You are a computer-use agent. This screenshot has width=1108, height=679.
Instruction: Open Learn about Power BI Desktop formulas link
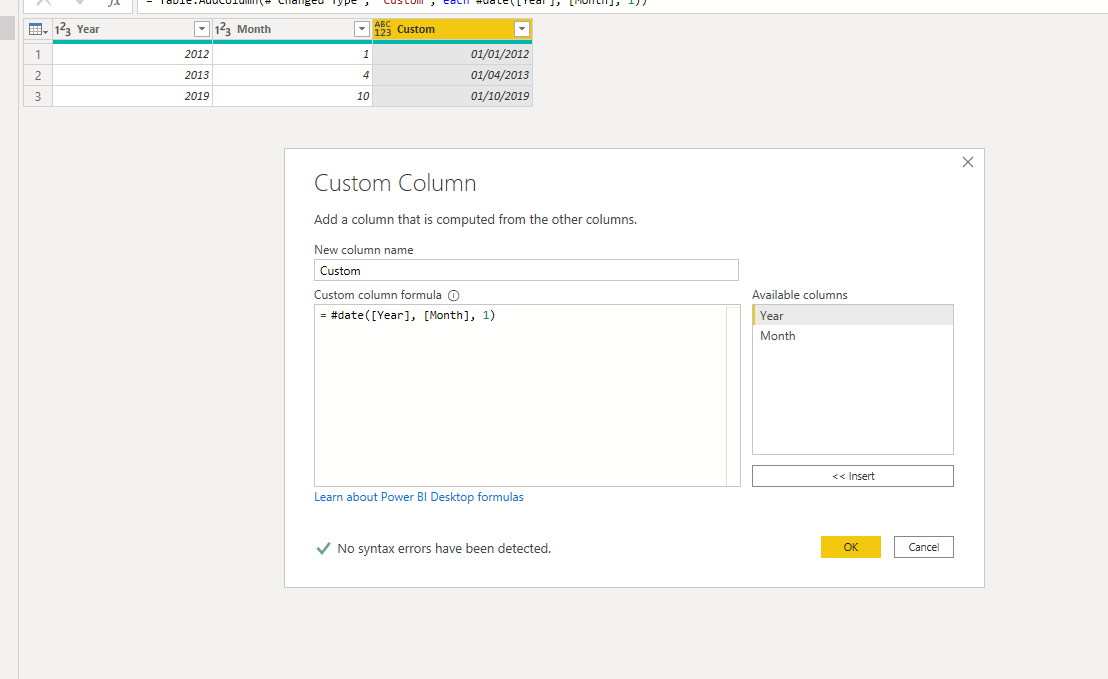pos(418,497)
